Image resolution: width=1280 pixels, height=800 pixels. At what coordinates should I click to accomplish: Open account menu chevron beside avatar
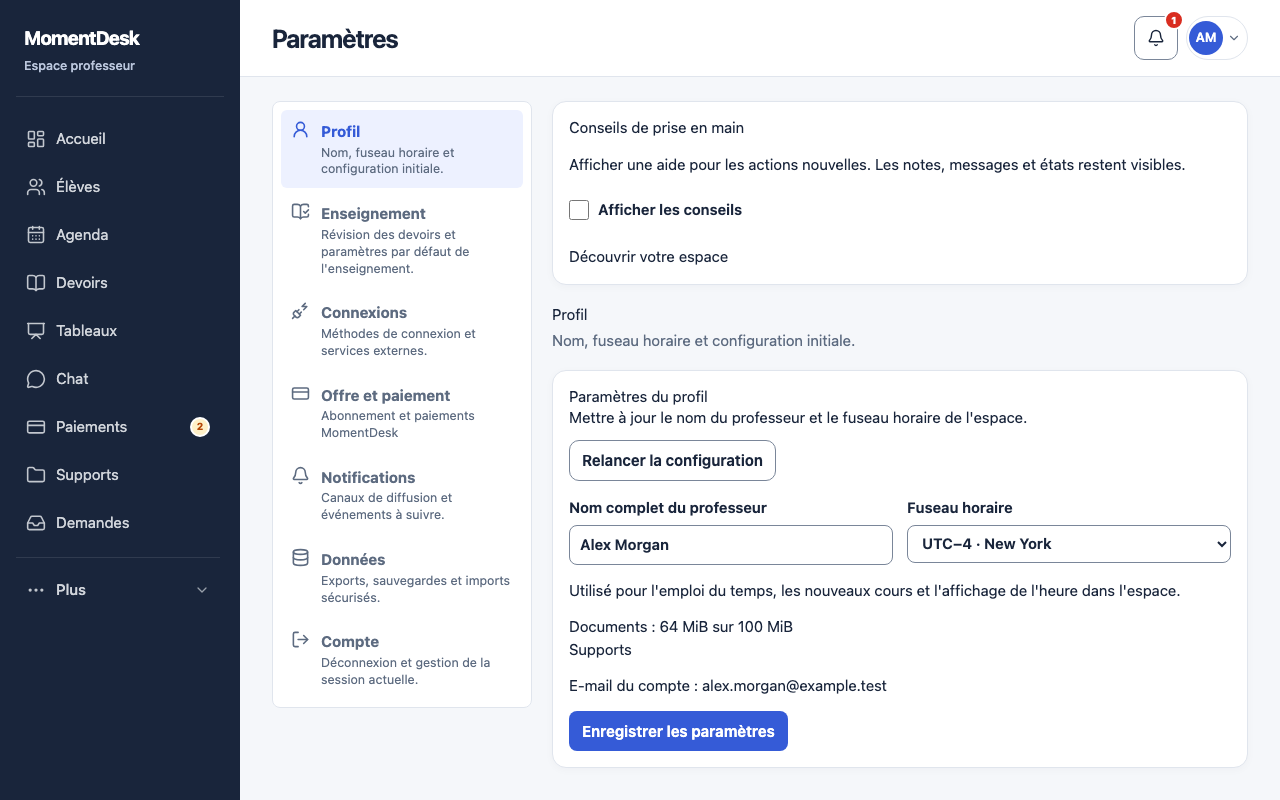(1234, 38)
